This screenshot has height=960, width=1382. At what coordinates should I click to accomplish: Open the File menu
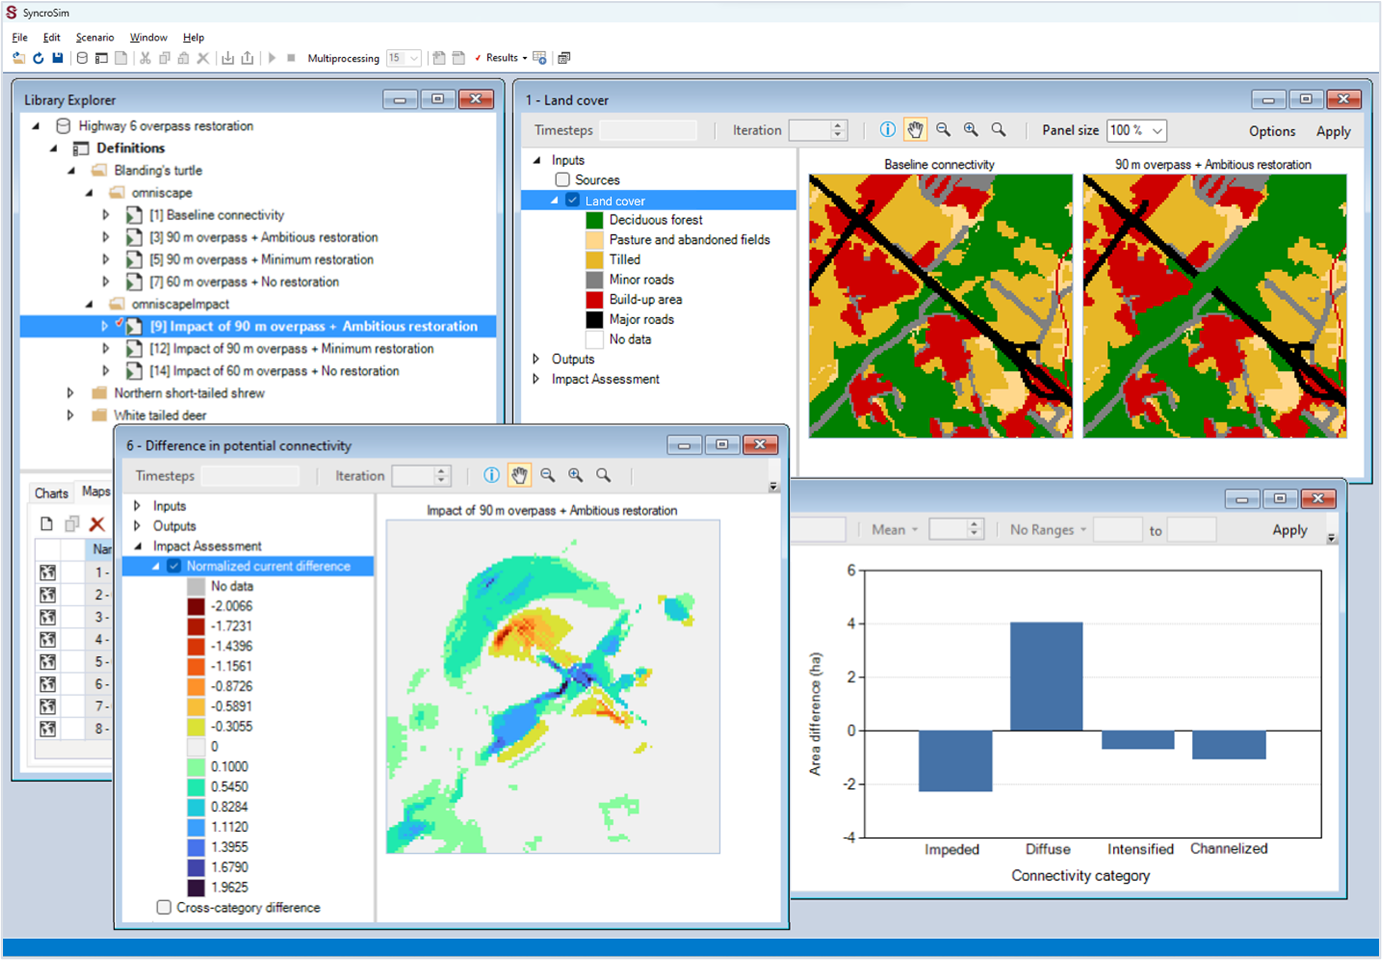click(20, 37)
